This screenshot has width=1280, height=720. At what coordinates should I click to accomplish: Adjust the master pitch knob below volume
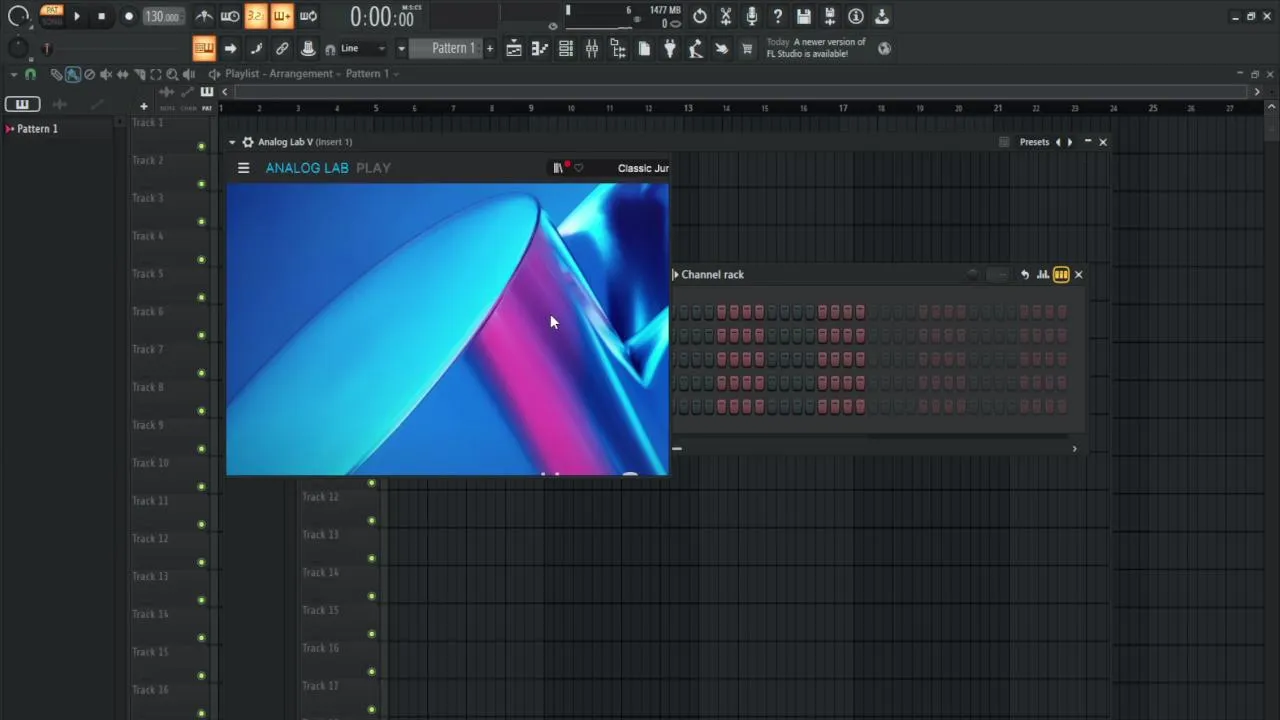tap(18, 48)
